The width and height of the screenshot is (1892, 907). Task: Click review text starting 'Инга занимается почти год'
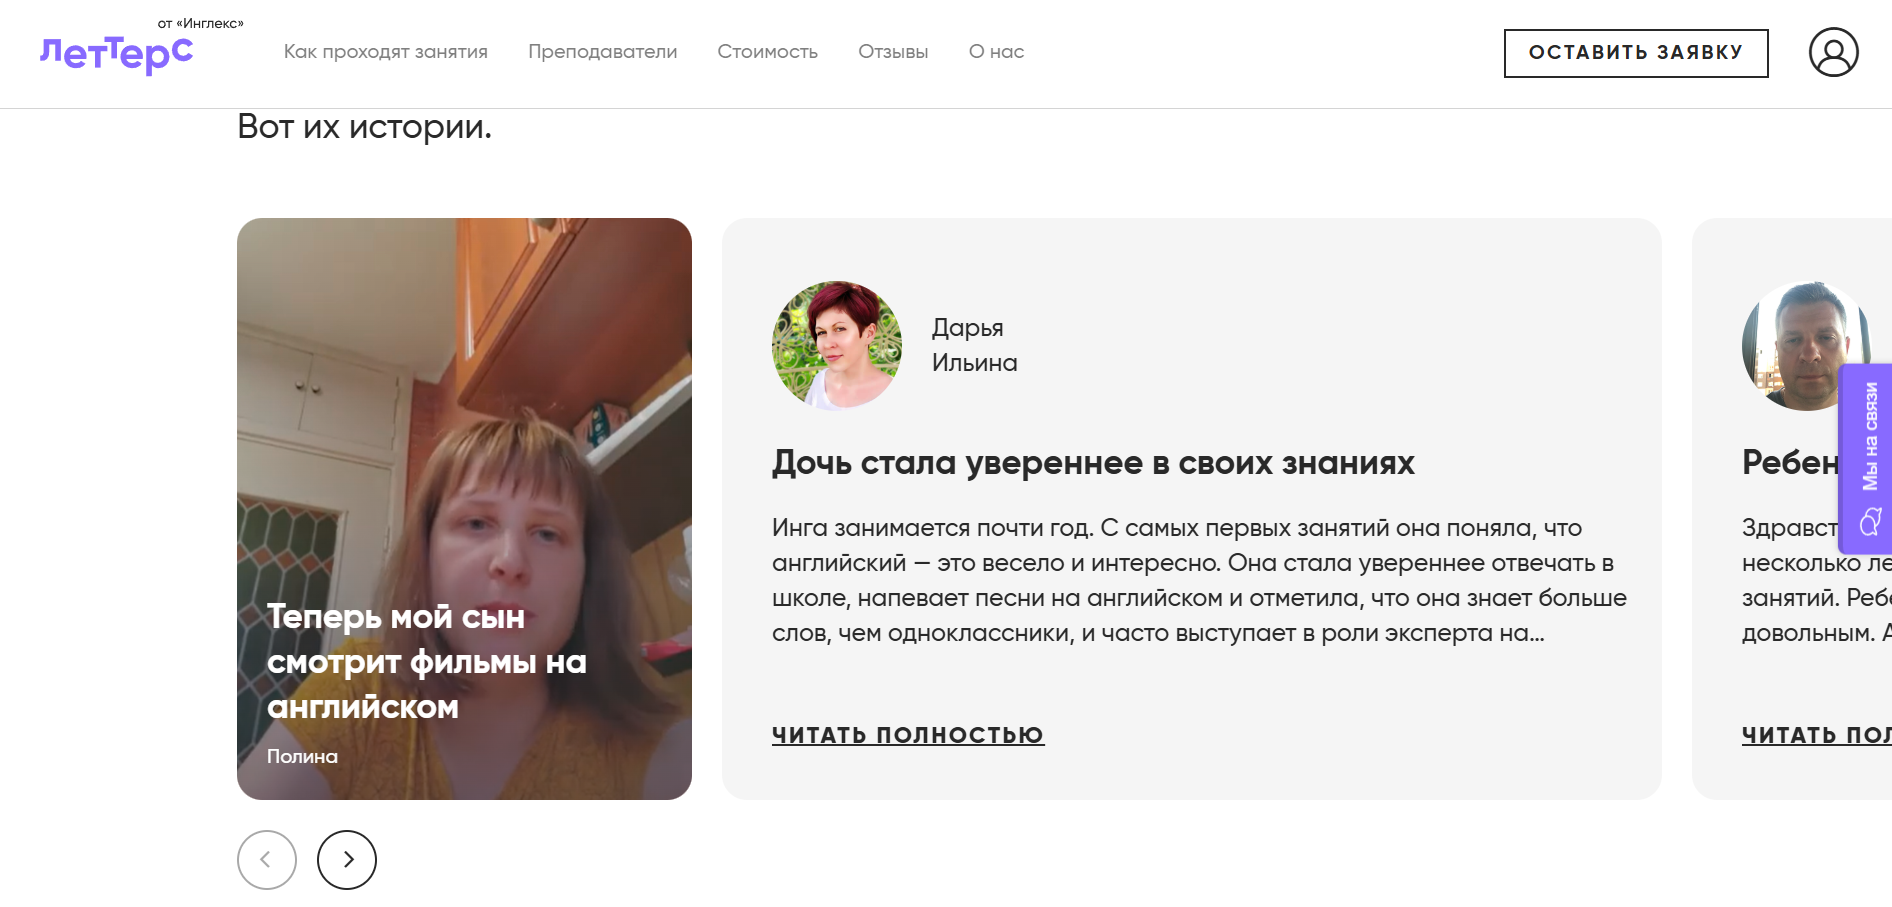1199,581
